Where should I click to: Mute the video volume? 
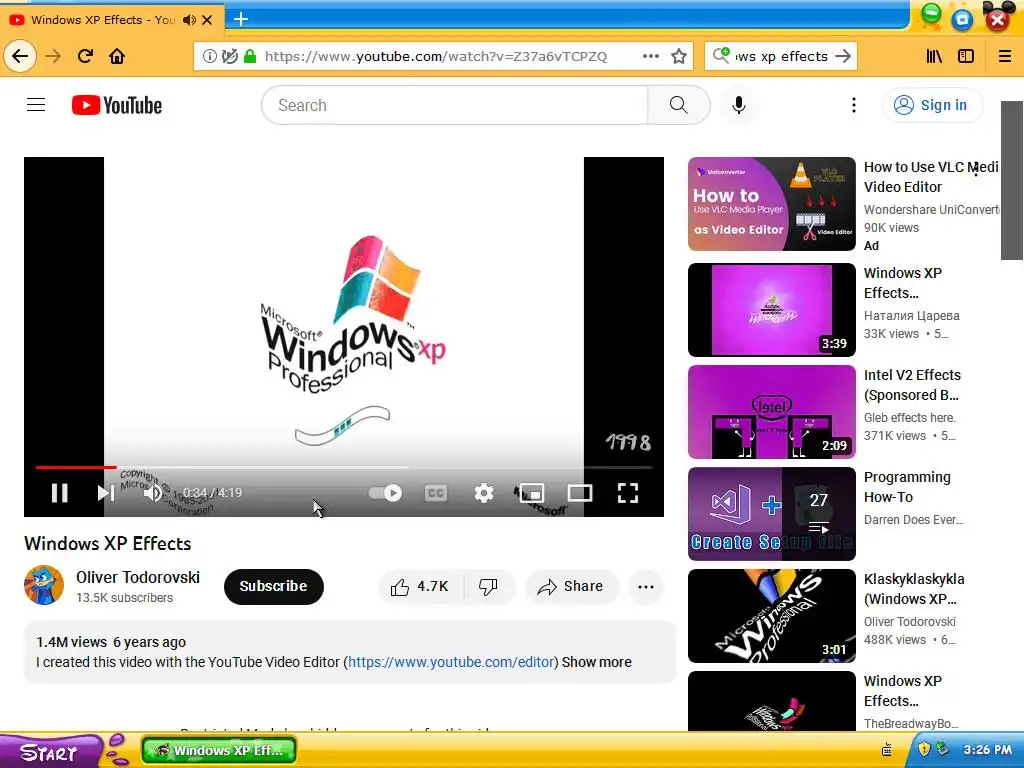click(x=153, y=492)
